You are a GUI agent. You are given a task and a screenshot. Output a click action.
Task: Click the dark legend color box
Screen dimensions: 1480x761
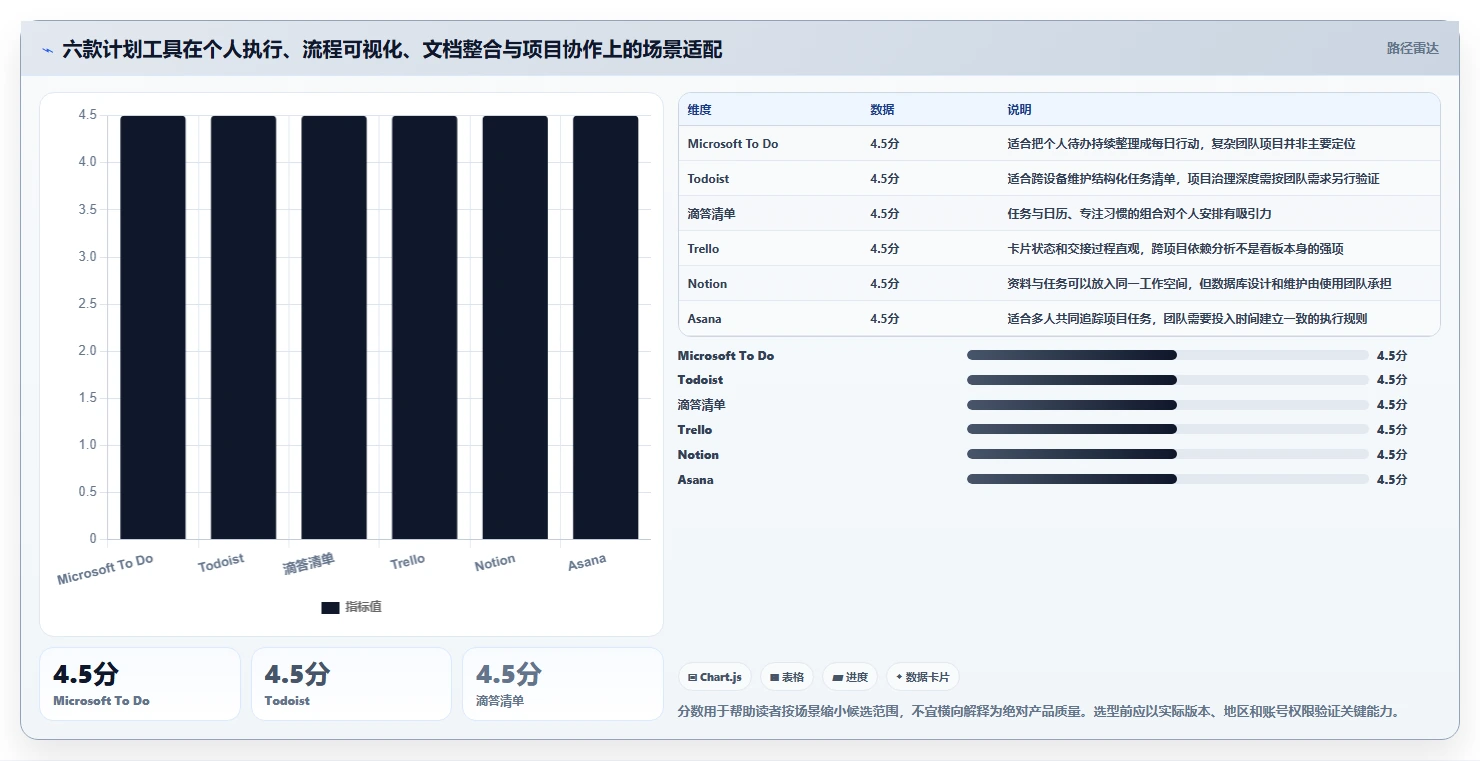coord(330,607)
